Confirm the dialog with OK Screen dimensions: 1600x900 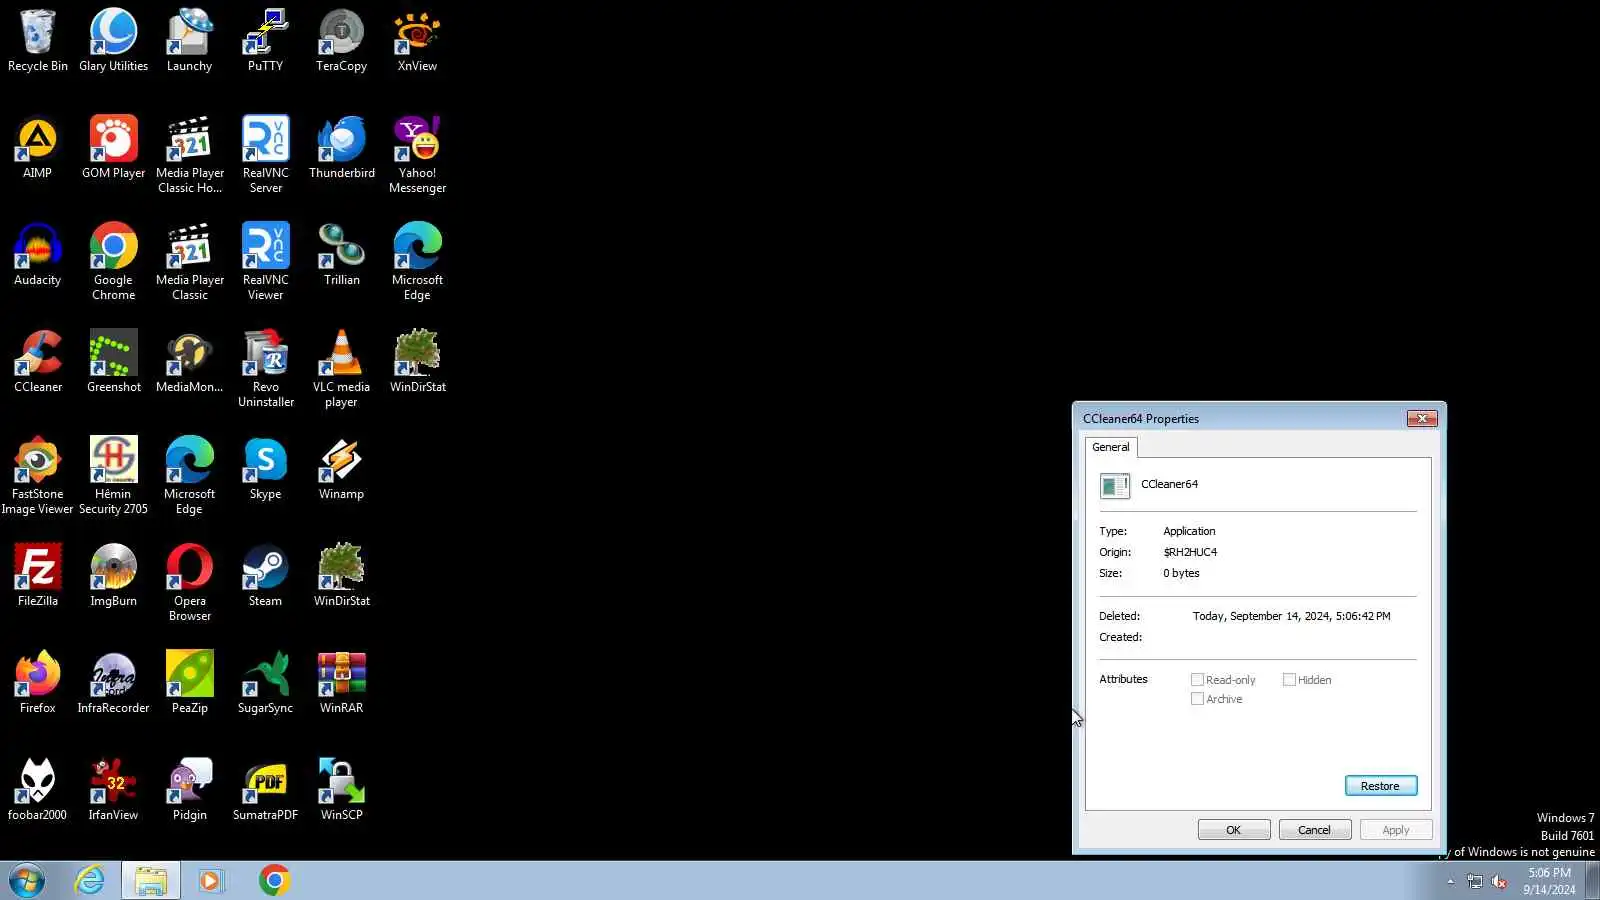coord(1233,830)
